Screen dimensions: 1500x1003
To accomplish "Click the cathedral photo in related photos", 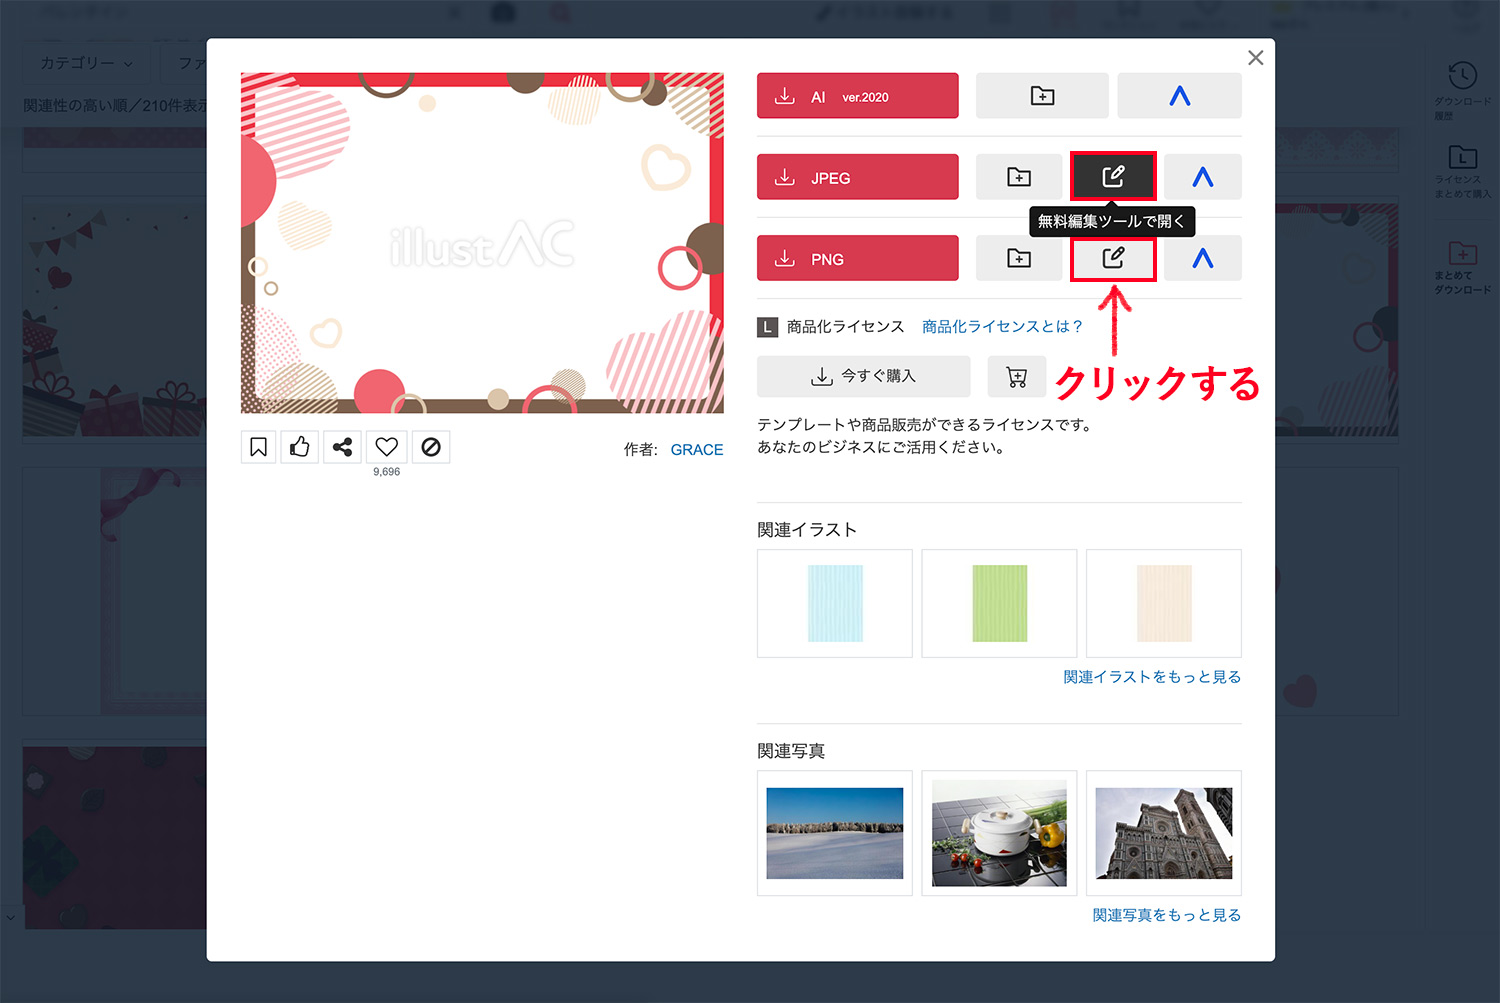I will click(x=1163, y=833).
